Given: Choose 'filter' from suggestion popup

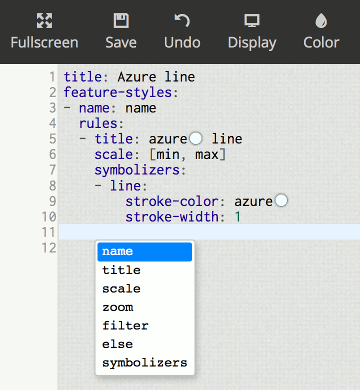Looking at the screenshot, I should coord(145,326).
